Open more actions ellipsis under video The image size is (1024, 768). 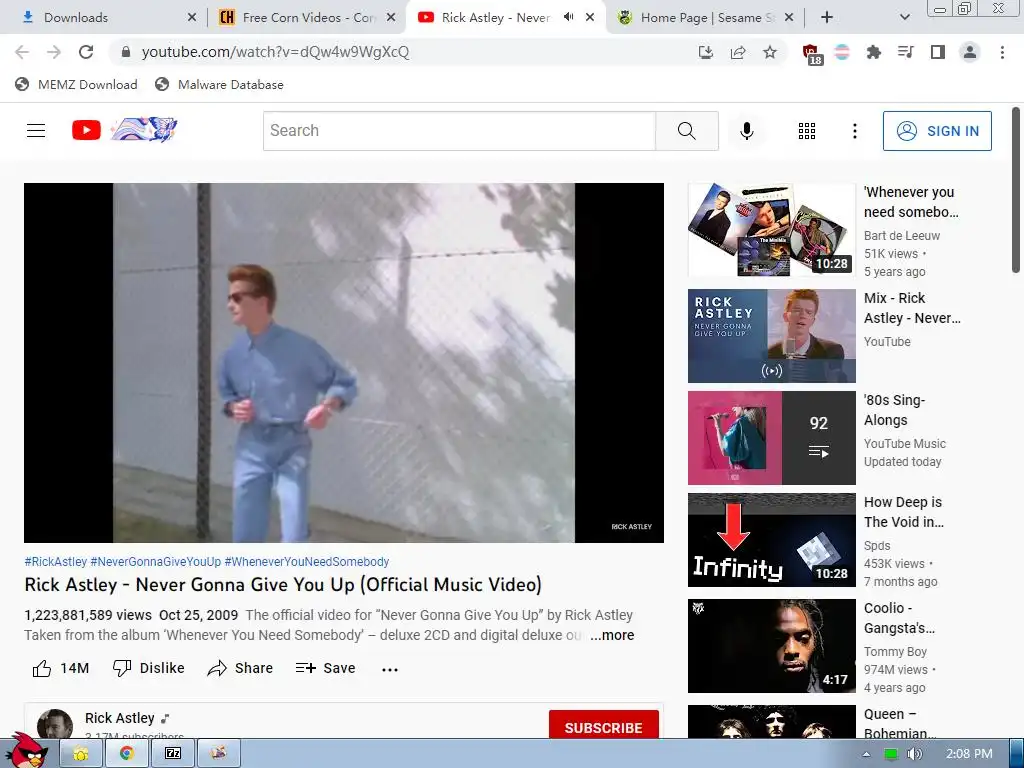(x=390, y=669)
